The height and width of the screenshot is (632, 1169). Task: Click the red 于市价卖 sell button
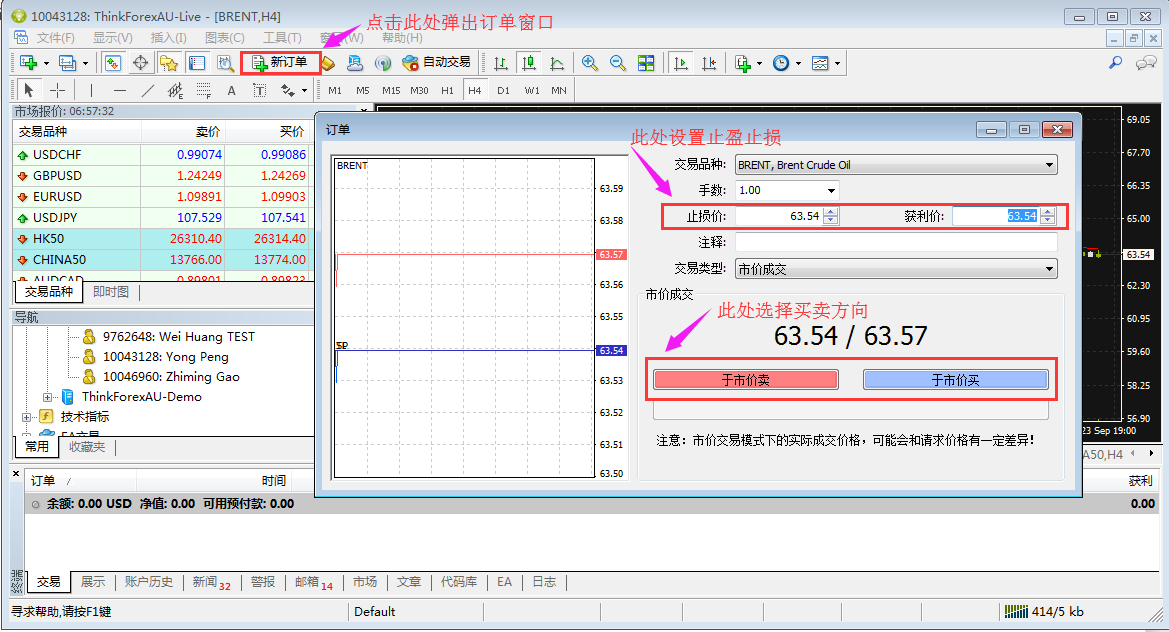click(x=745, y=380)
